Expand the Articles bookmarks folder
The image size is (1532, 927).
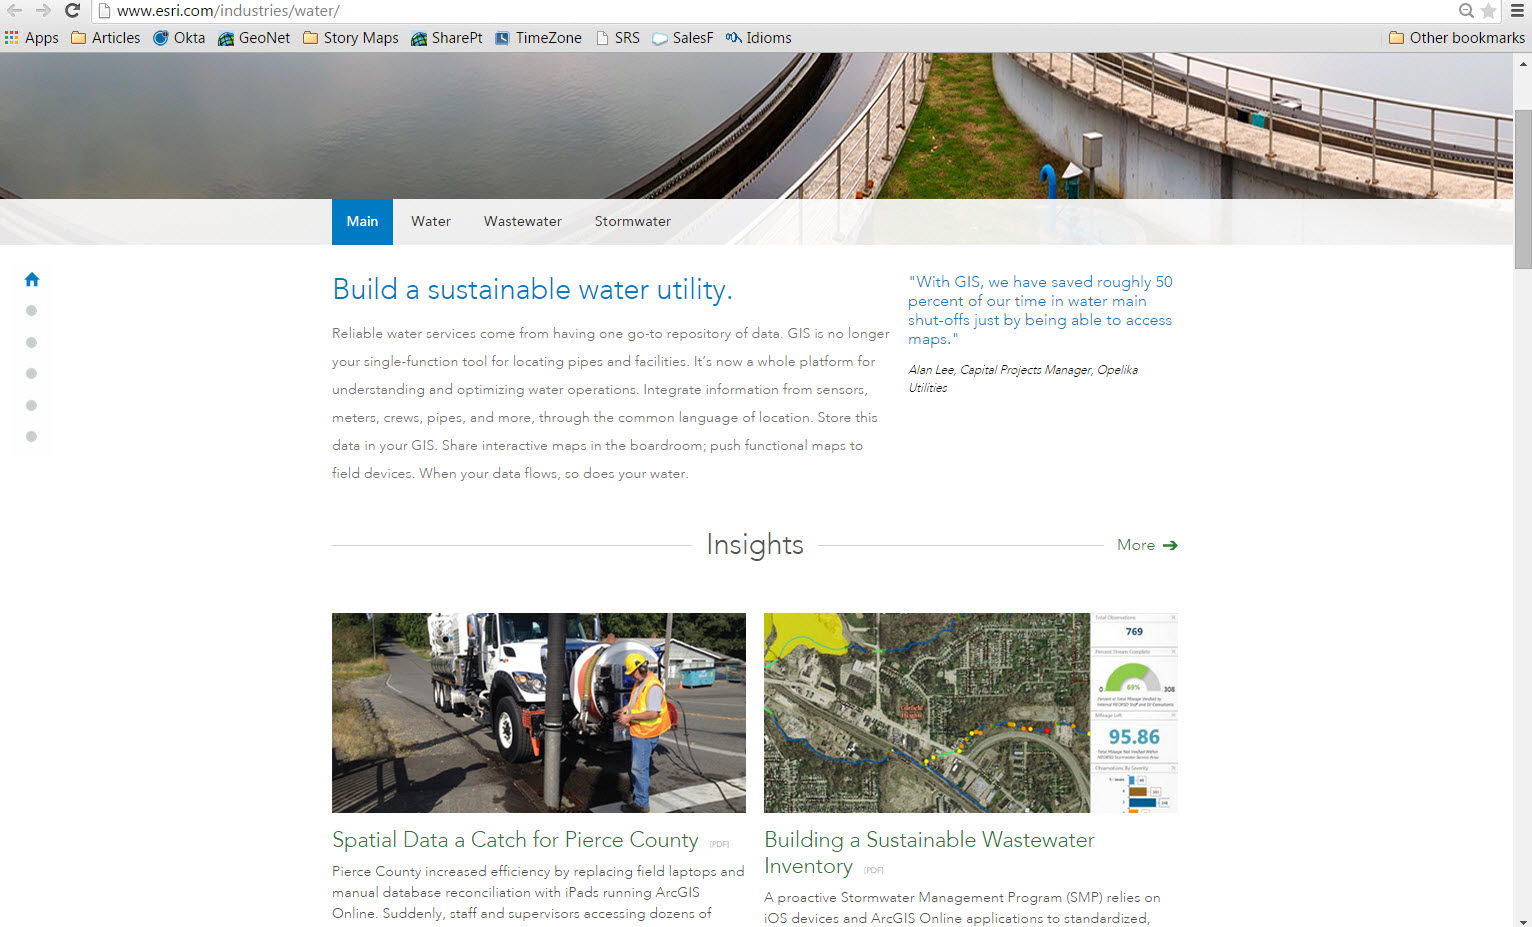click(105, 38)
